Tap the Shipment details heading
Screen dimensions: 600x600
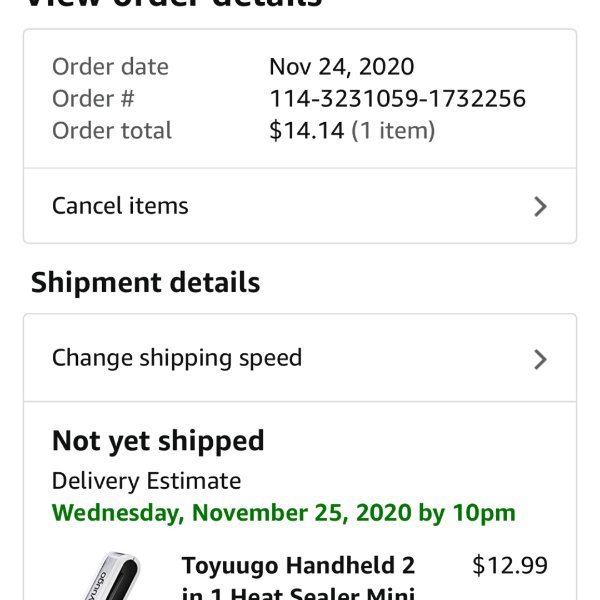click(145, 282)
